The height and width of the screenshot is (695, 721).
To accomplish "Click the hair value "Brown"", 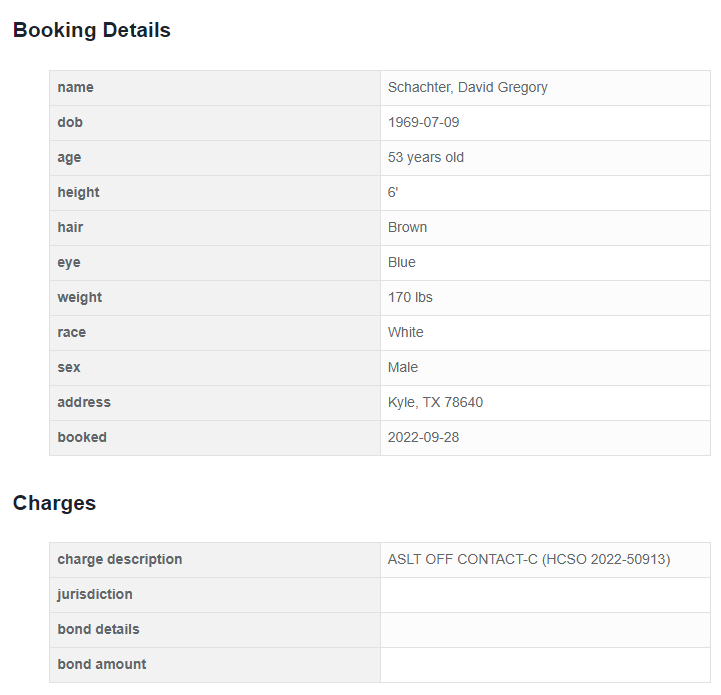I will [407, 227].
